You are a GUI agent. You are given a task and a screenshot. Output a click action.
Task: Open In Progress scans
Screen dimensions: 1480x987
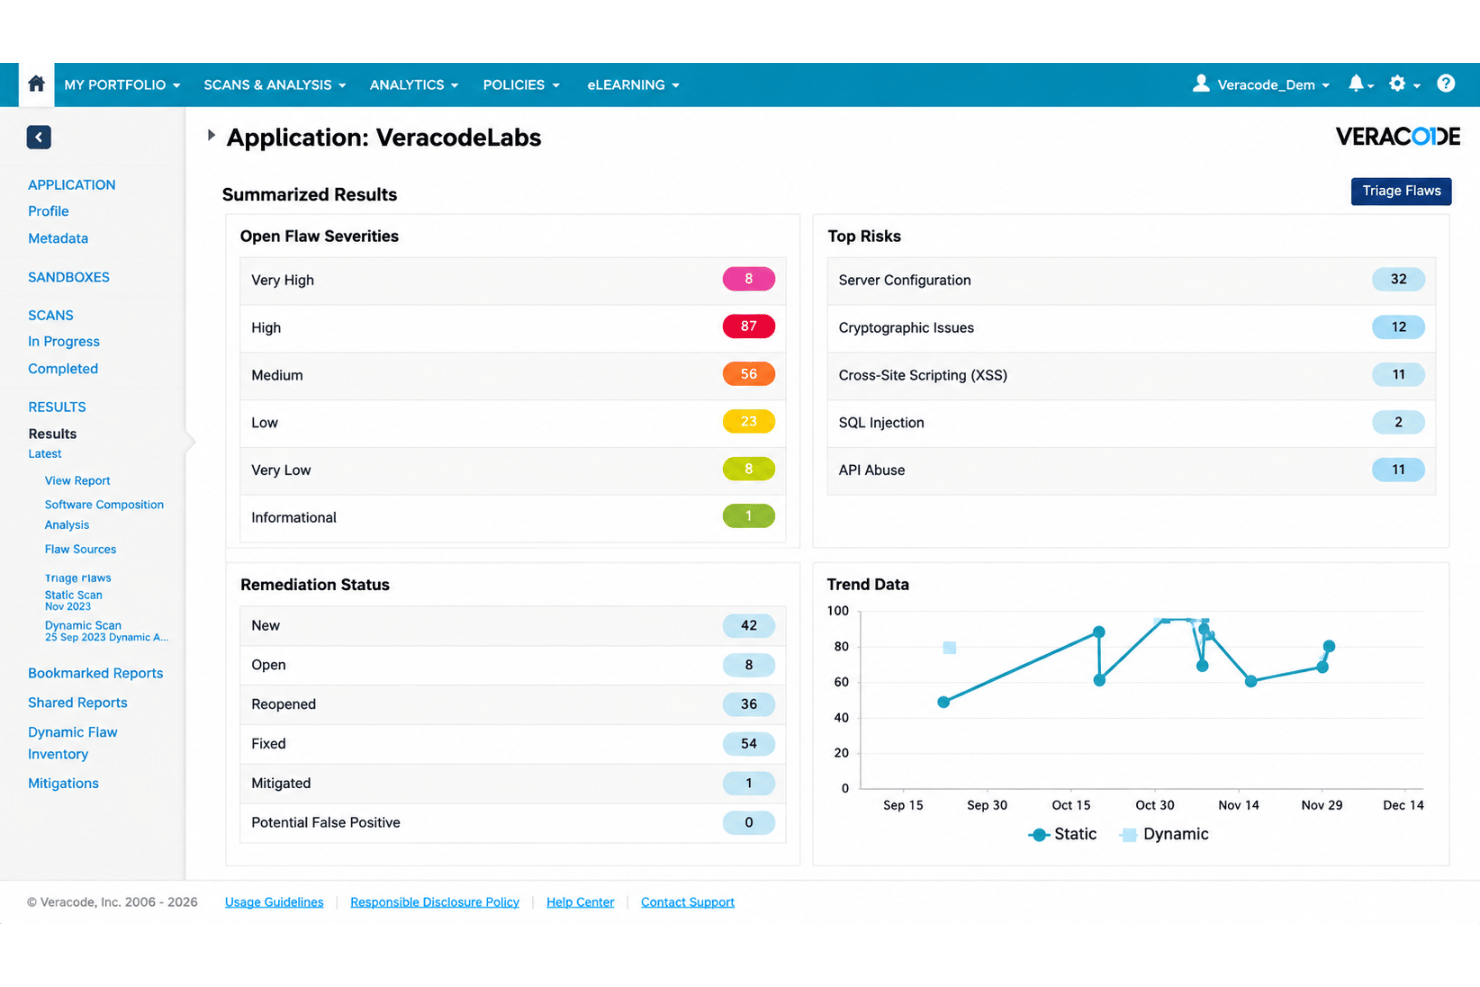64,341
